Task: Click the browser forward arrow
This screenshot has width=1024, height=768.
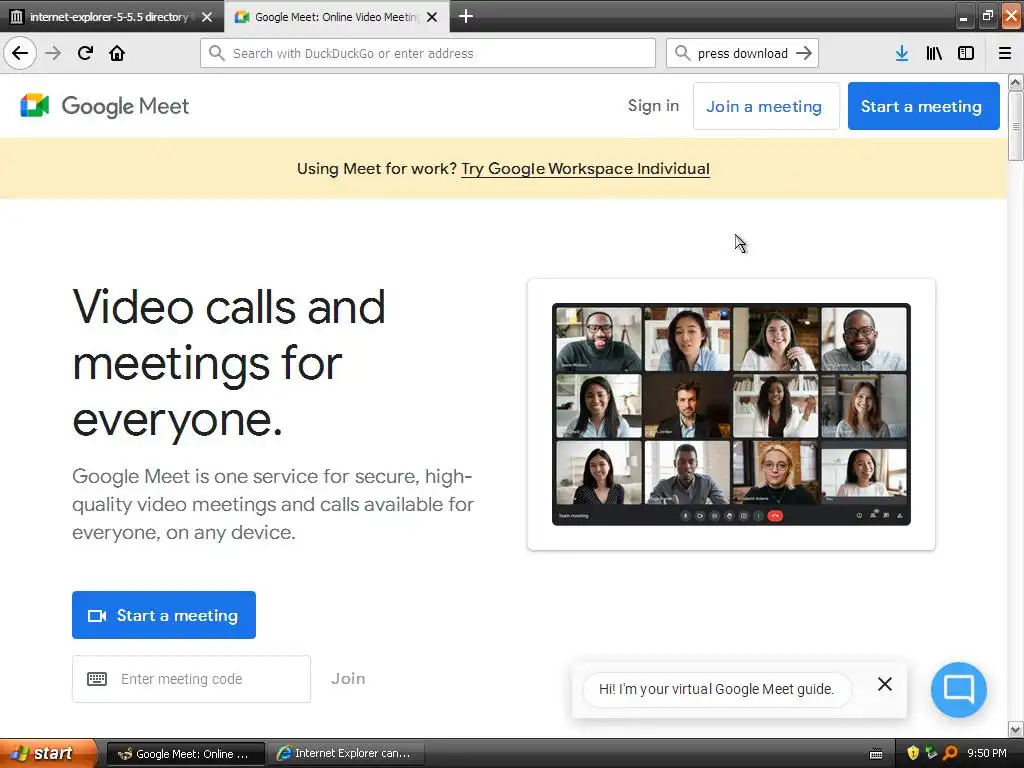Action: point(53,53)
